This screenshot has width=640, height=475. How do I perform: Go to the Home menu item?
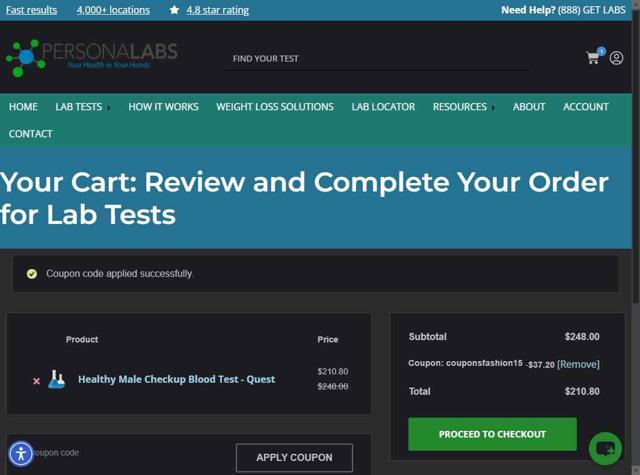23,107
